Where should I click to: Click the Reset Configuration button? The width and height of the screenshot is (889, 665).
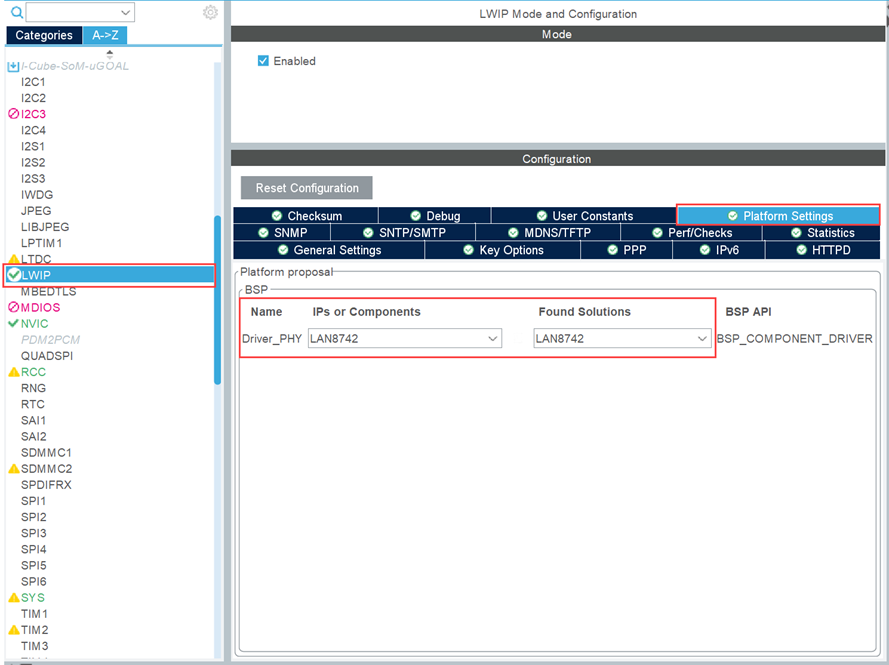click(307, 188)
